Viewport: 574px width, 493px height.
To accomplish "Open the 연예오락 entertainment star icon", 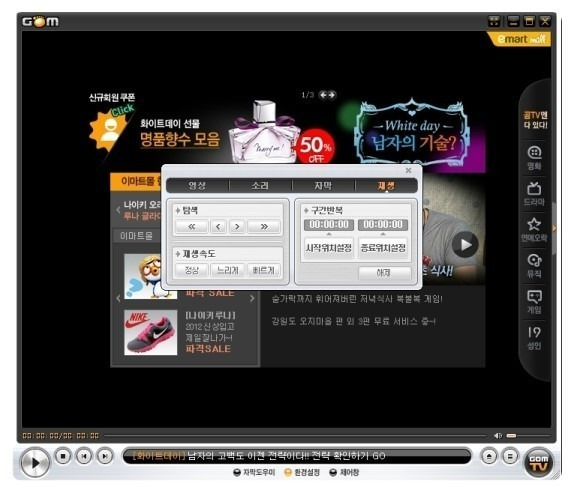I will click(534, 229).
